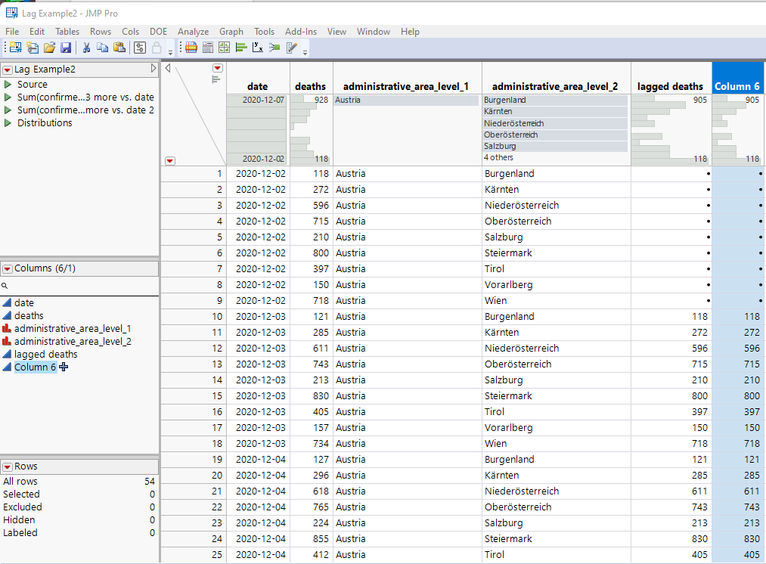766x564 pixels.
Task: Open the Columns panel red triangle menu
Action: pyautogui.click(x=7, y=269)
